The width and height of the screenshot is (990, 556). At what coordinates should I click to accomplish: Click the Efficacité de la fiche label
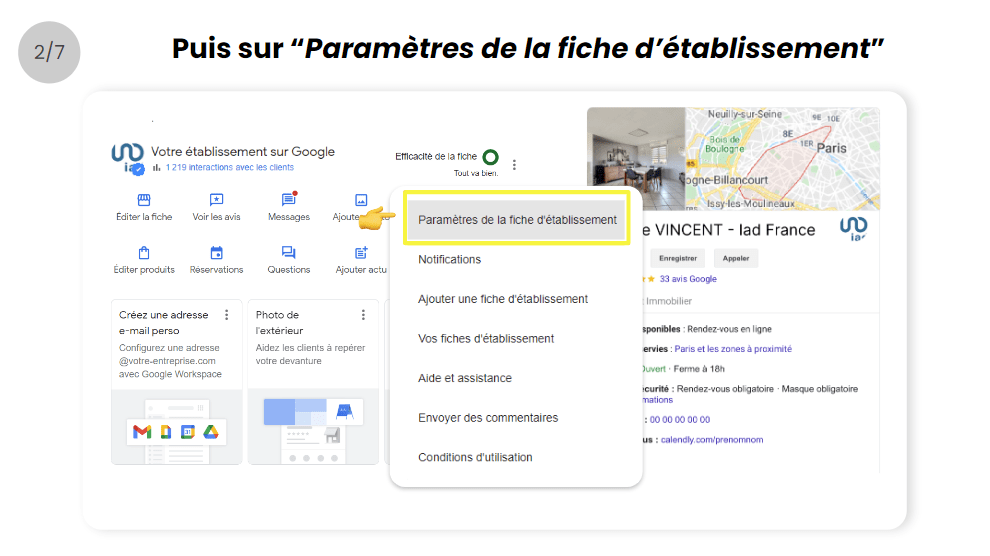click(x=436, y=157)
